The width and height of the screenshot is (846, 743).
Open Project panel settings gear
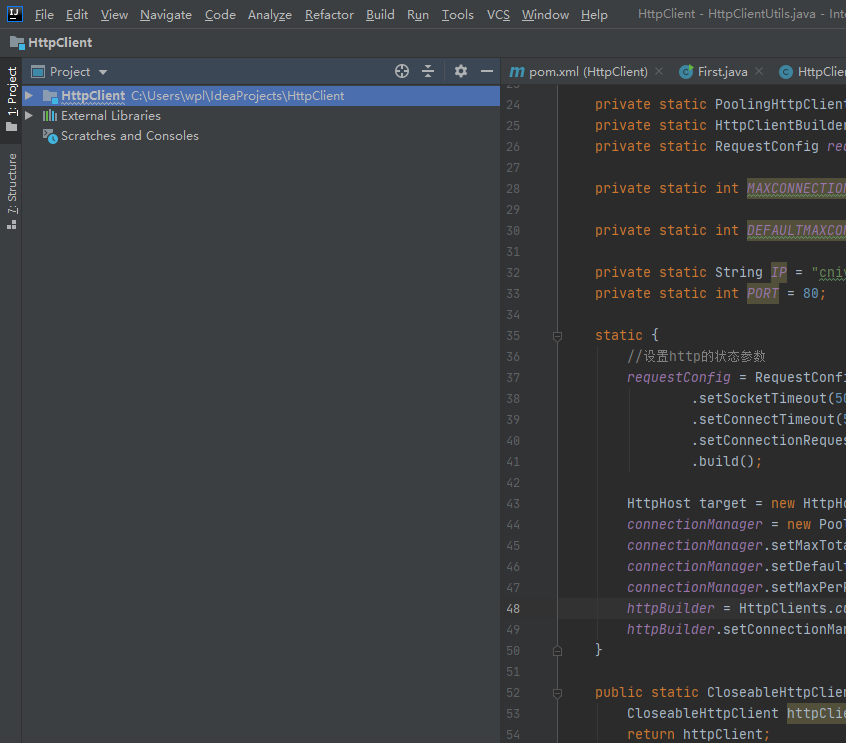[x=461, y=71]
